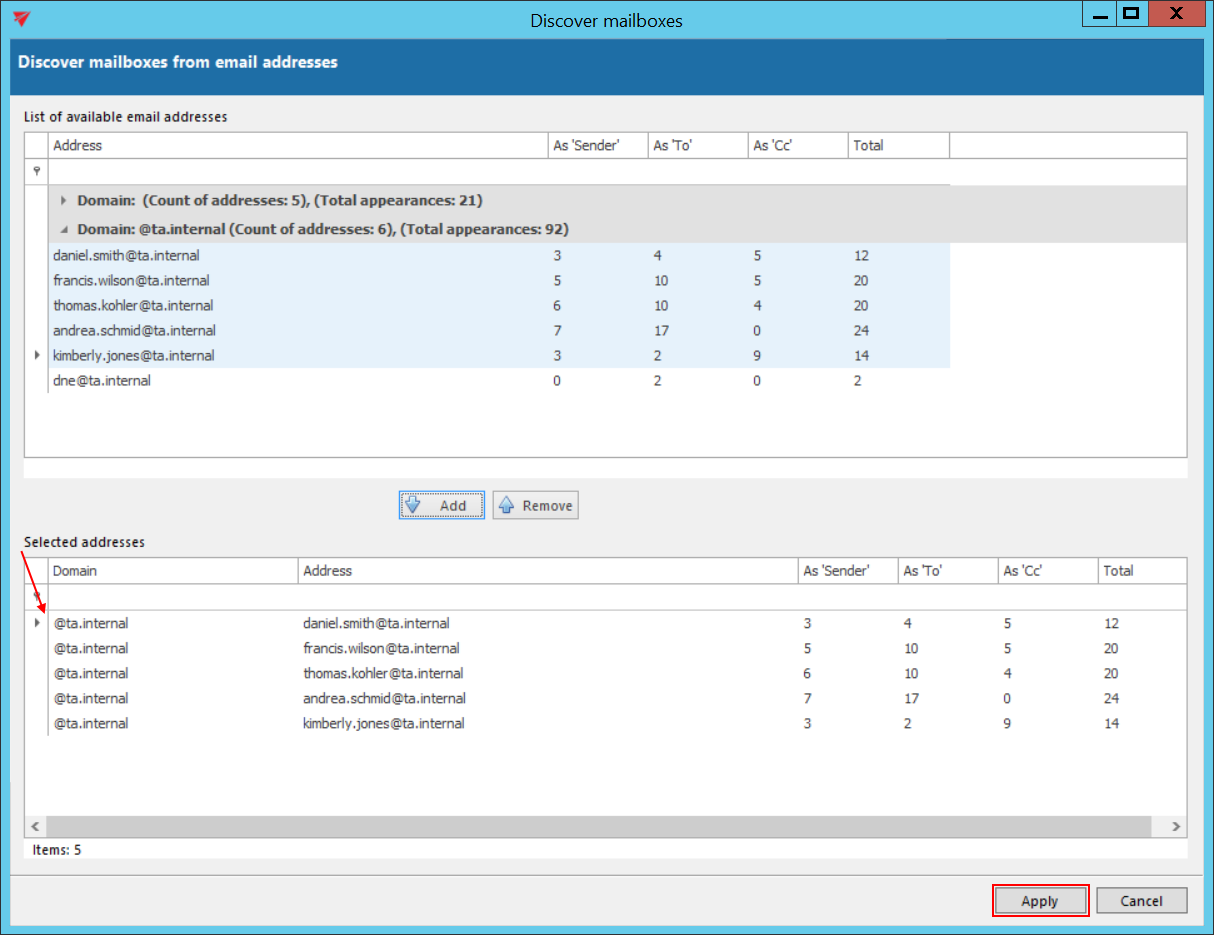The height and width of the screenshot is (935, 1214).
Task: Sort available list by Total column header
Action: pos(897,145)
